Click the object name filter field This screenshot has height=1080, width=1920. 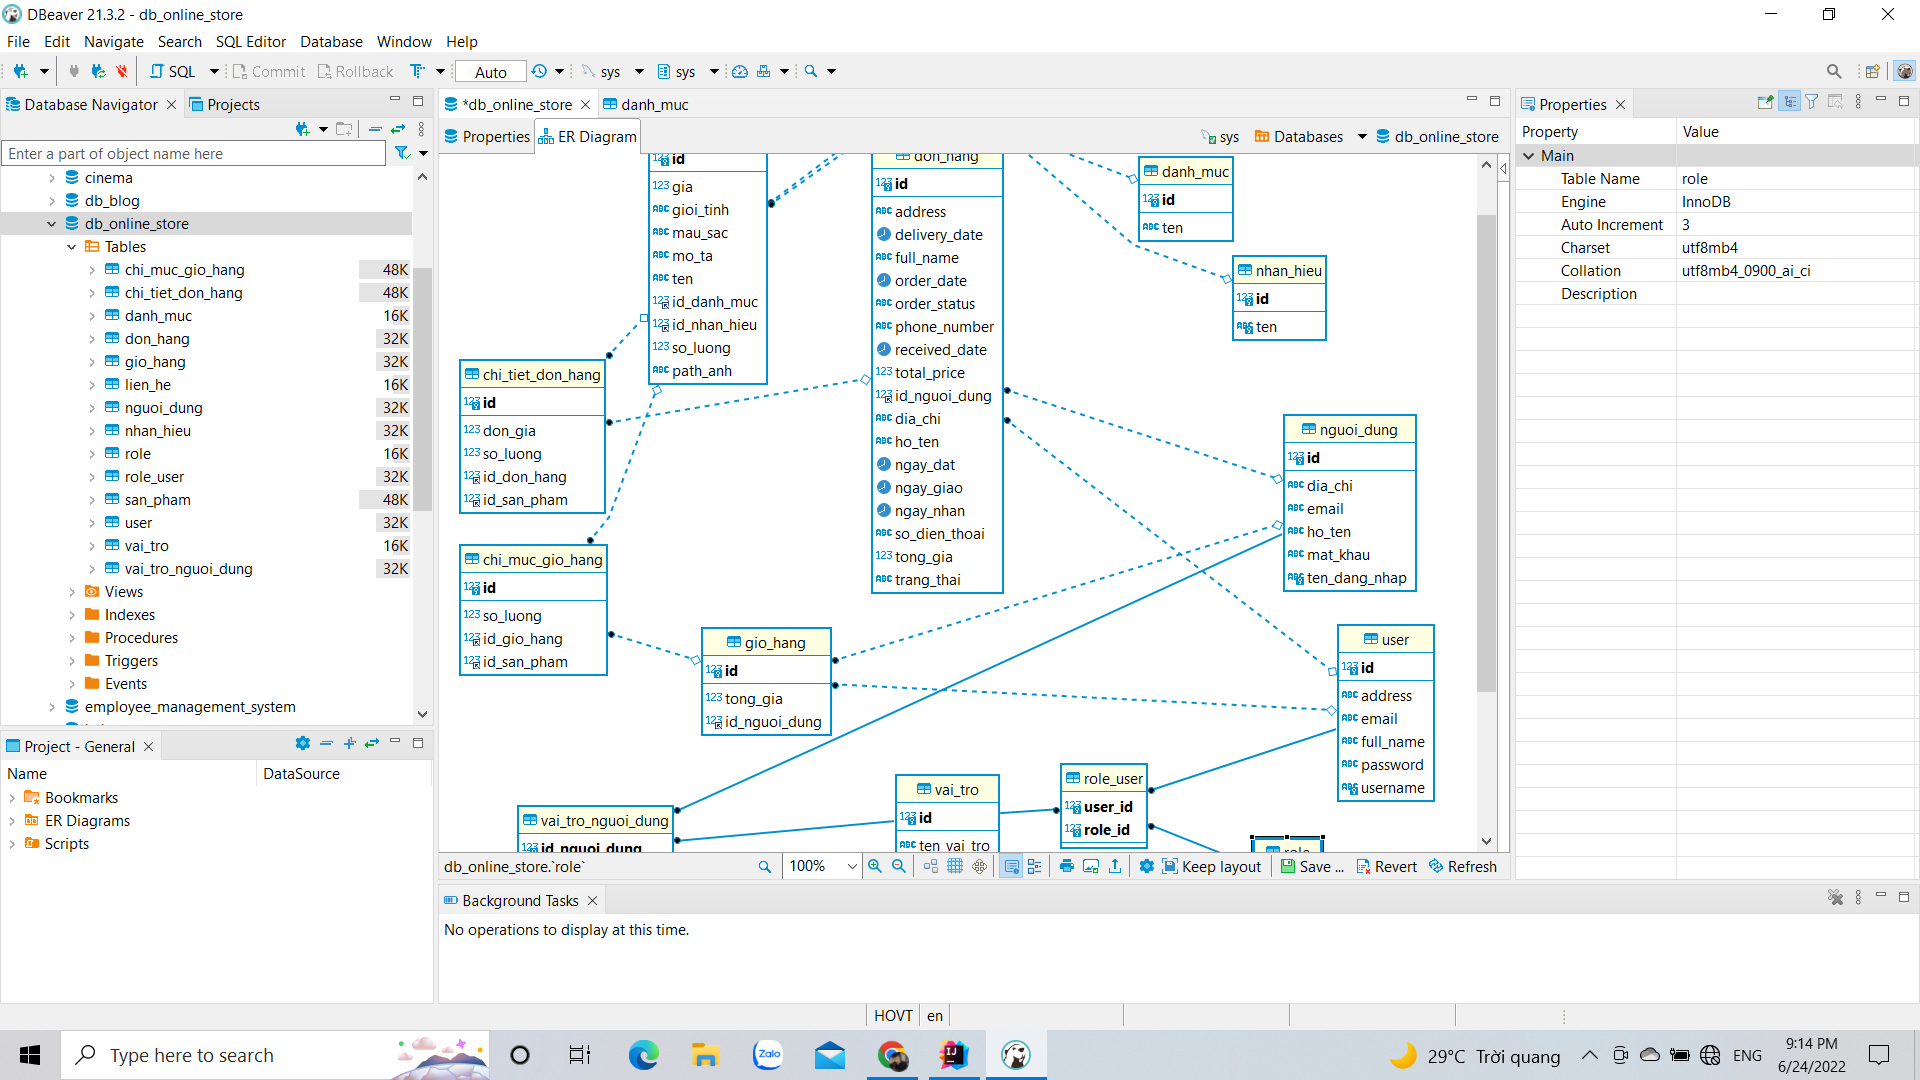point(194,154)
